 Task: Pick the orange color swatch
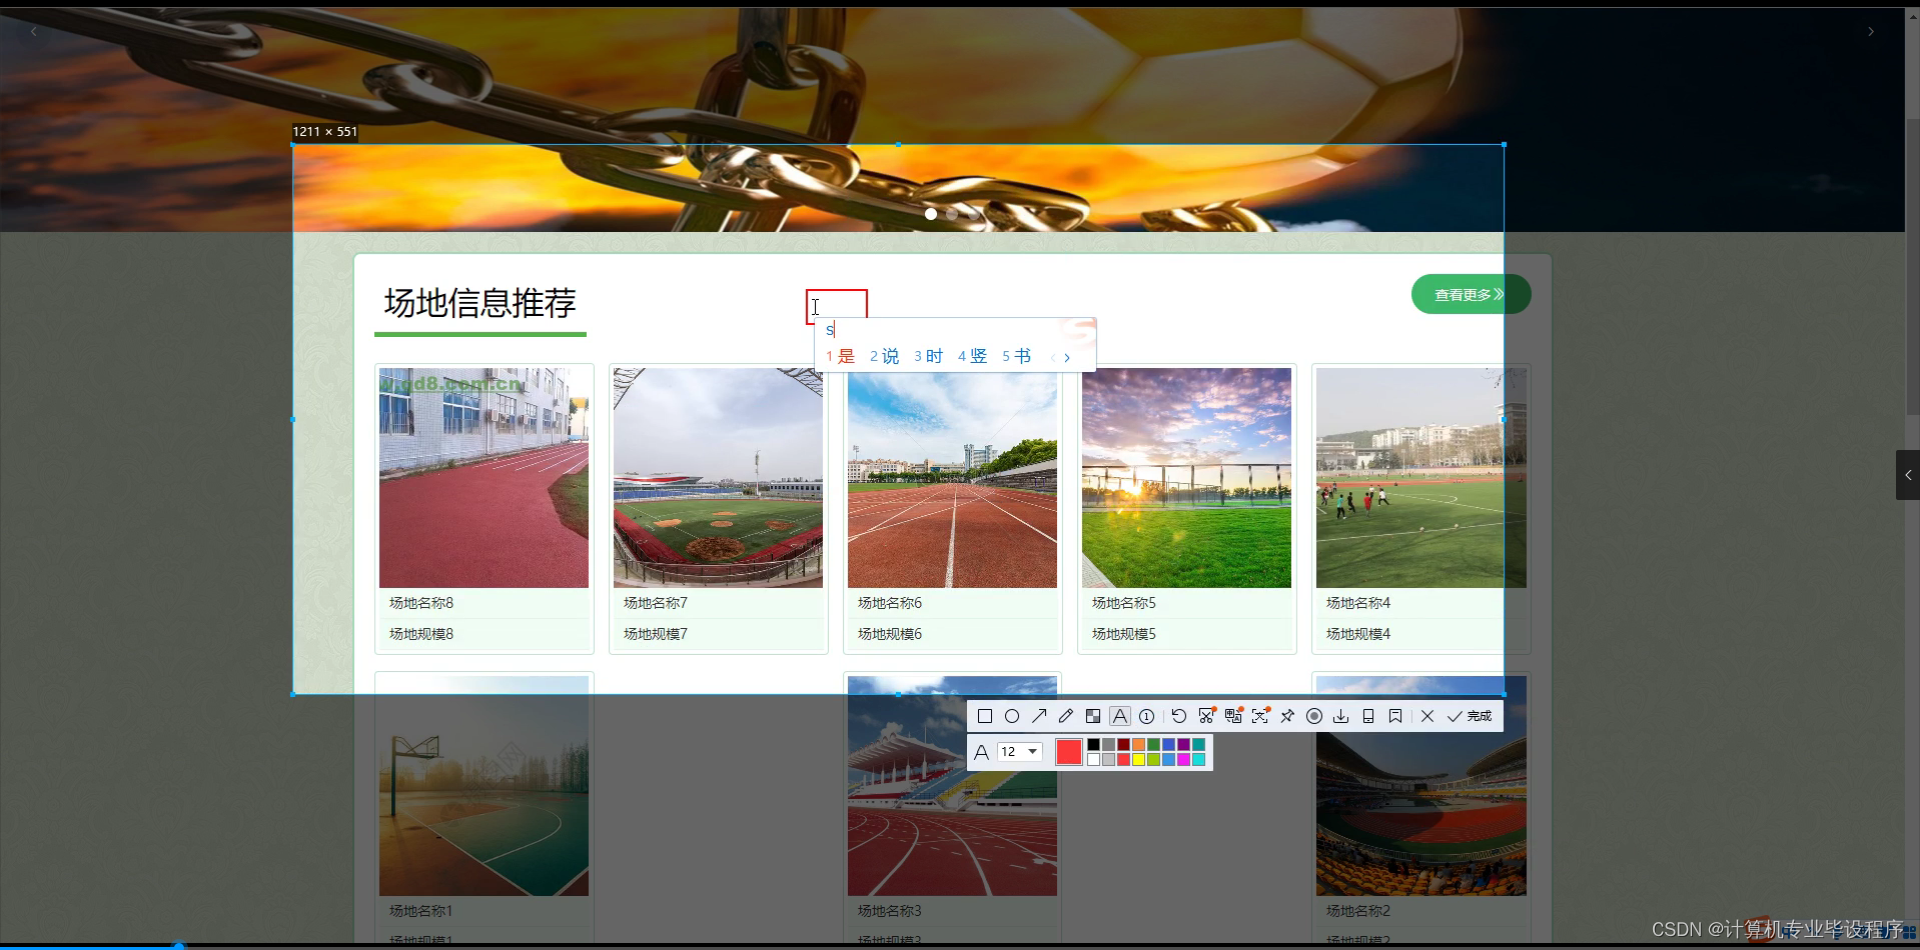pyautogui.click(x=1138, y=744)
